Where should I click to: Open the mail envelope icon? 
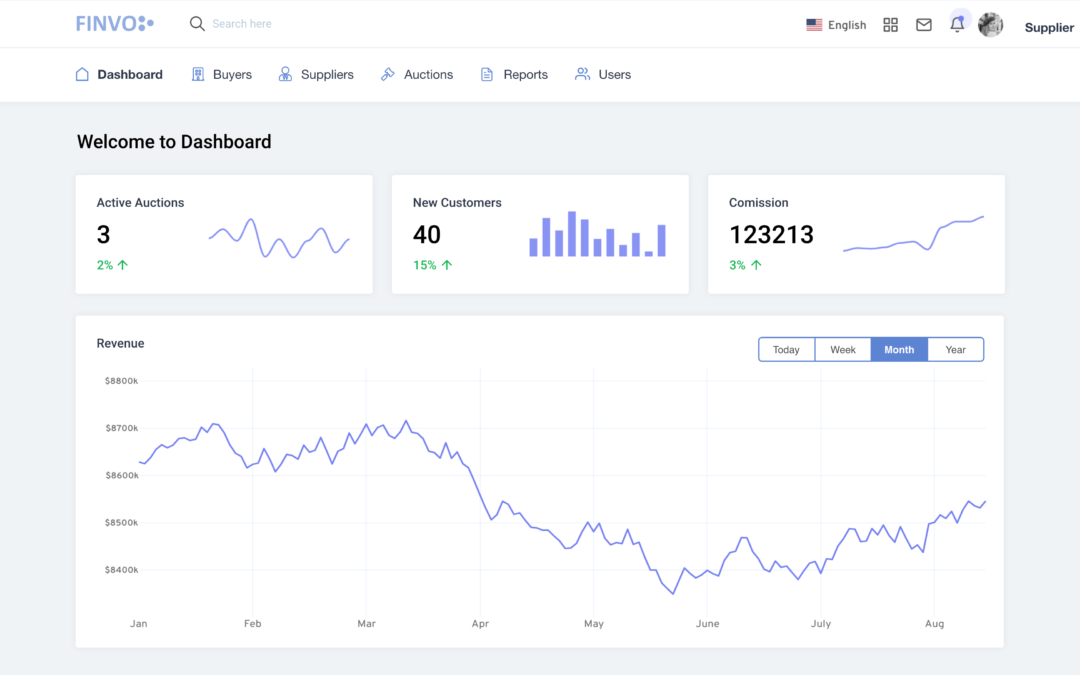pos(924,25)
